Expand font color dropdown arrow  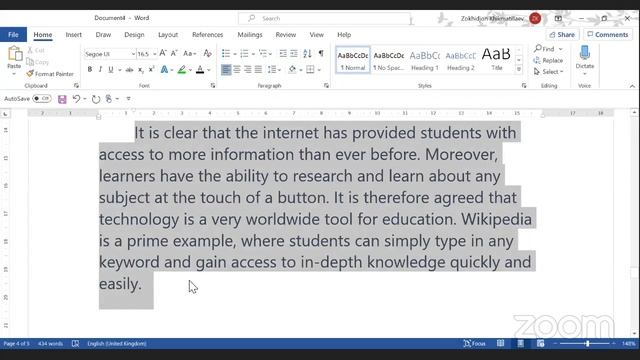[x=209, y=70]
